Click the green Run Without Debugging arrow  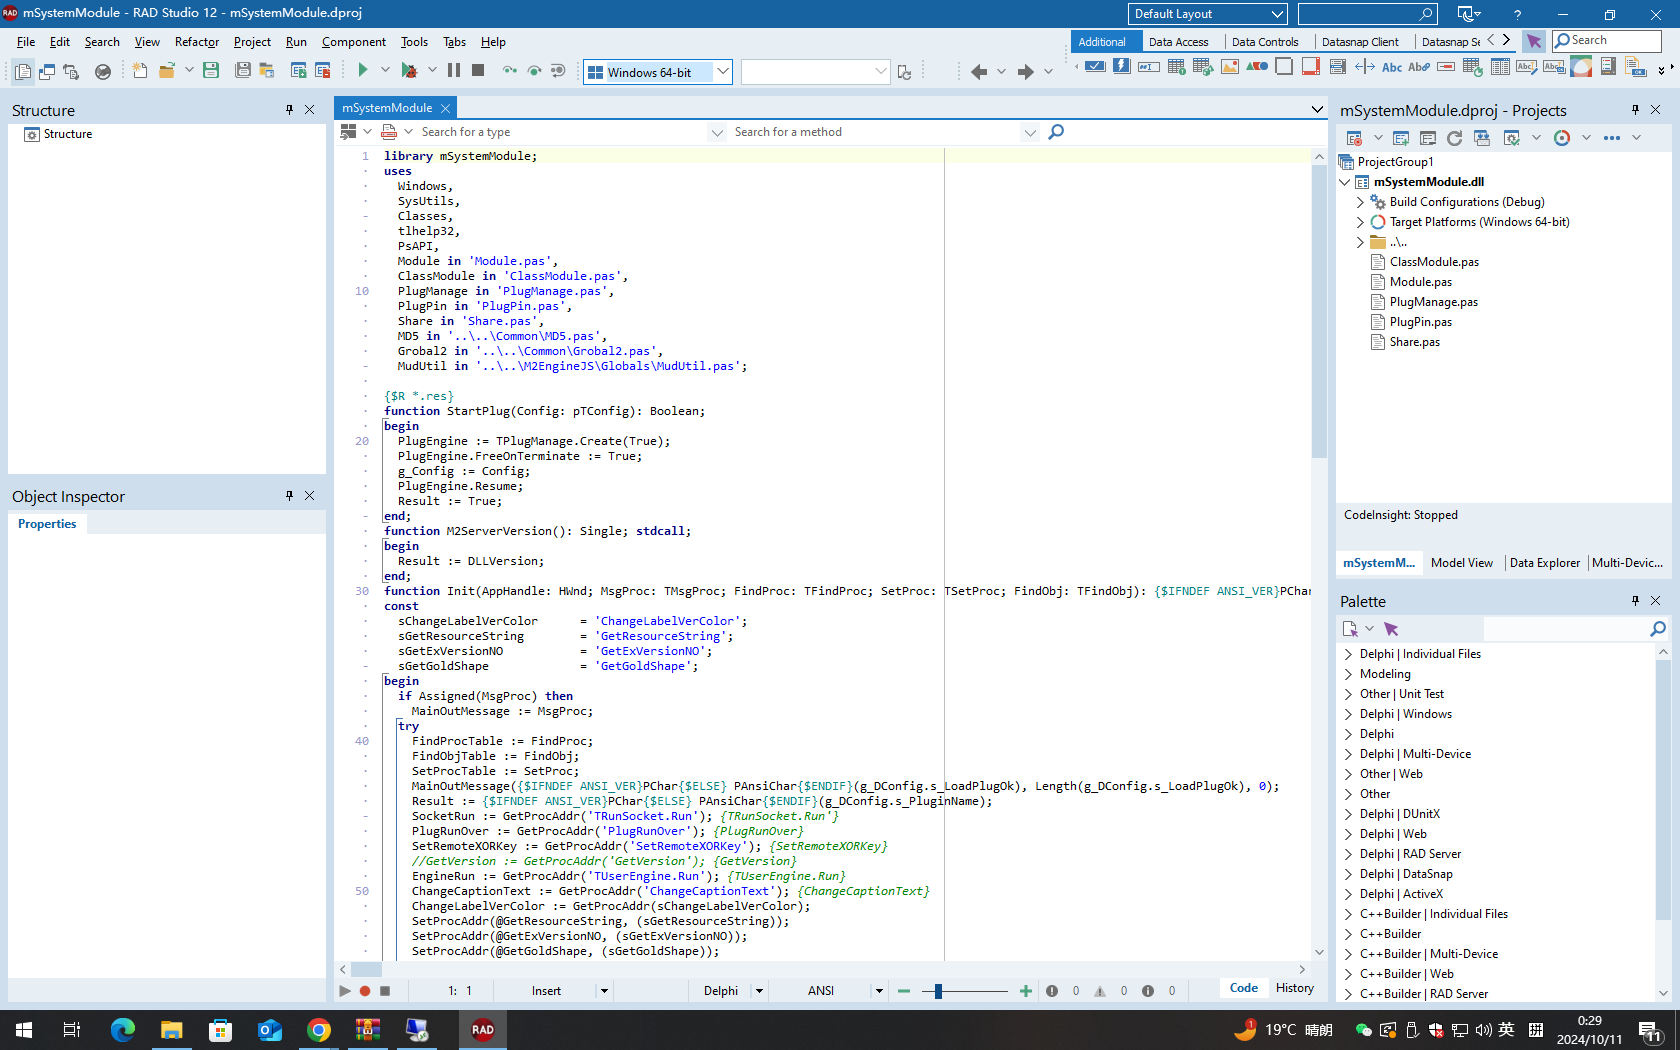point(363,70)
